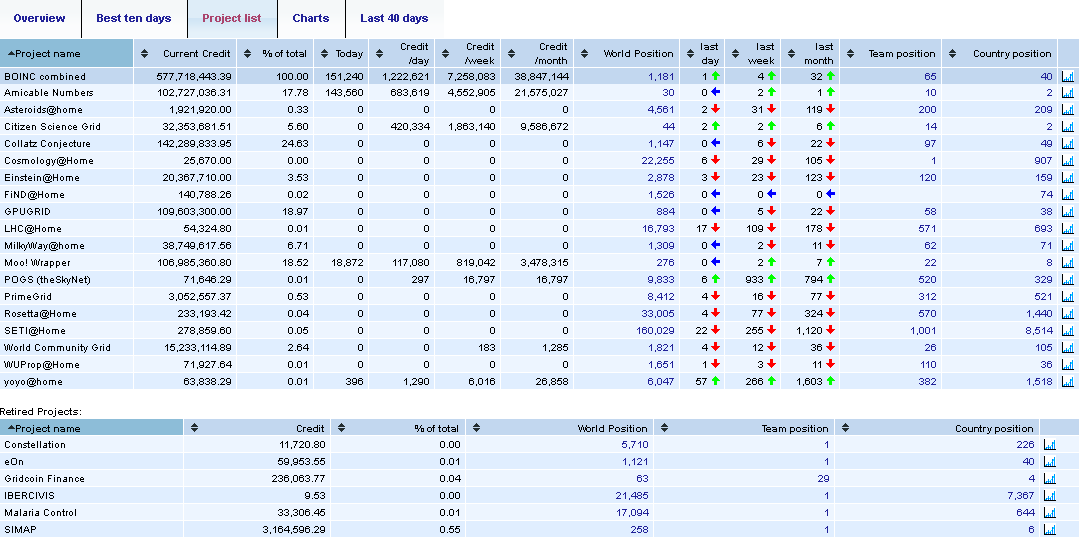Switch to the Overview tab
This screenshot has width=1079, height=538.
39,19
